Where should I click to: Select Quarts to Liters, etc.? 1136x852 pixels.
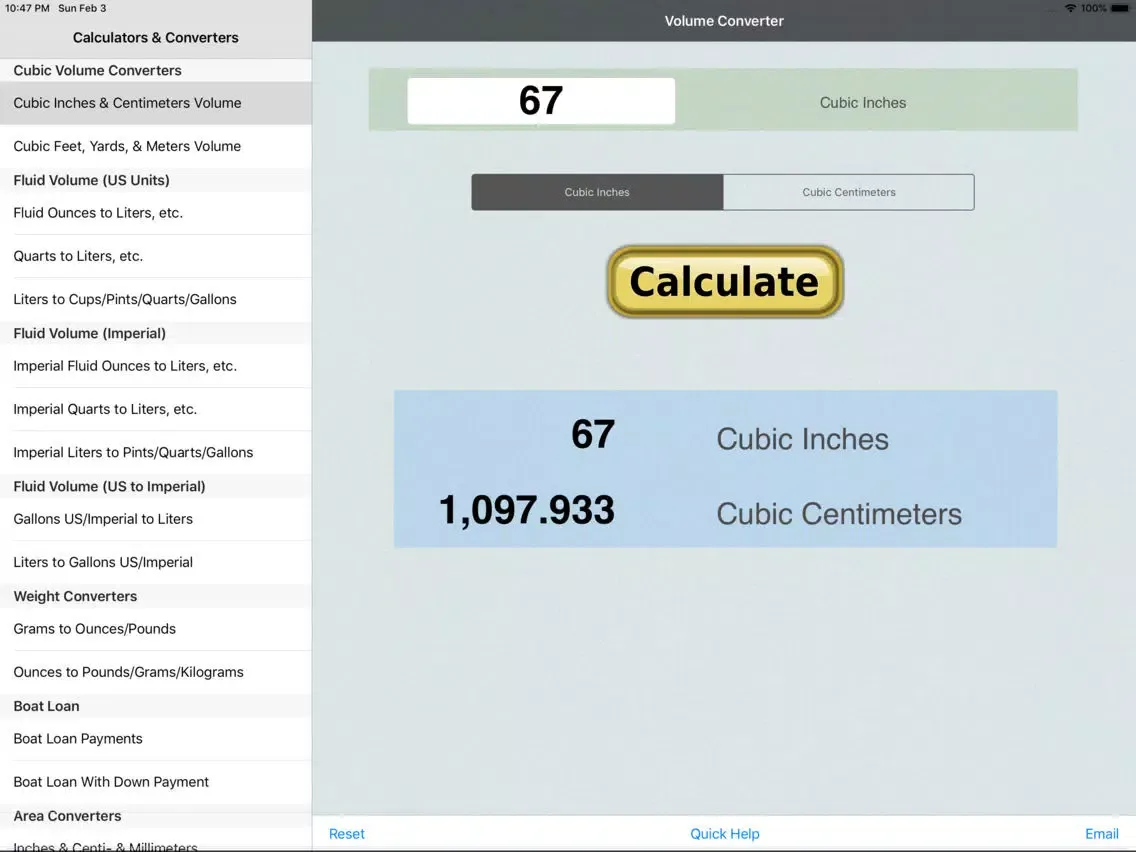(156, 256)
